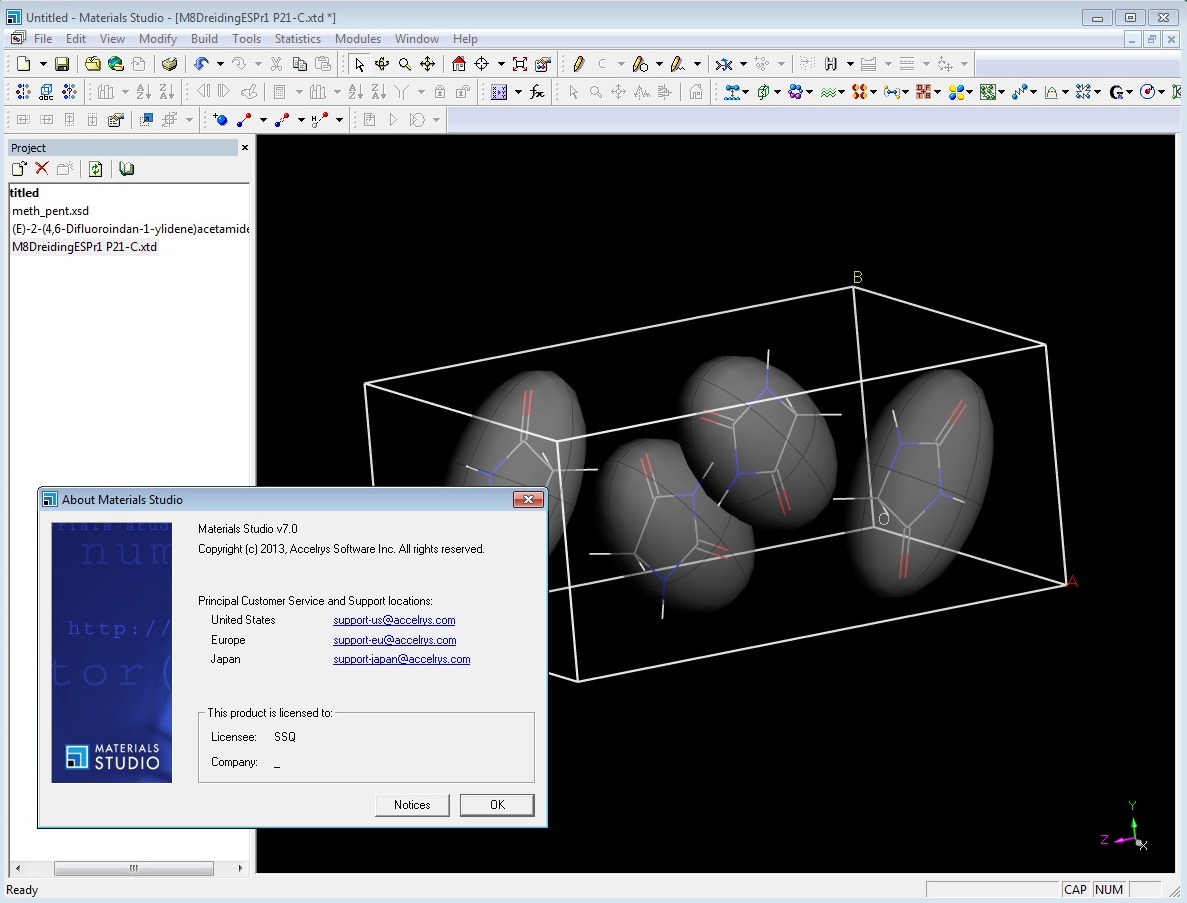Save the project with the floppy disk icon

[x=62, y=64]
